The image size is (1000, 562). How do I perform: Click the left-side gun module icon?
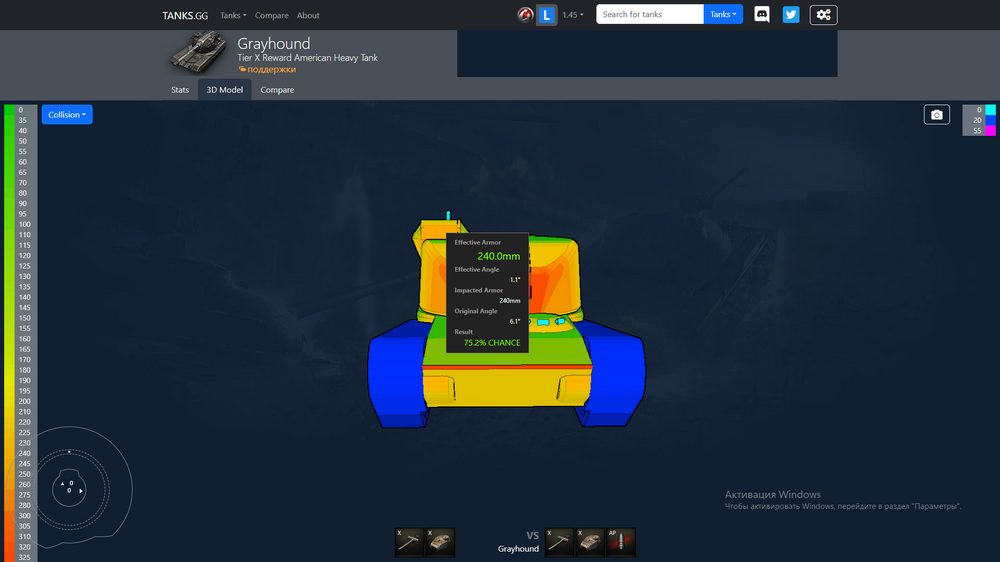coord(409,542)
